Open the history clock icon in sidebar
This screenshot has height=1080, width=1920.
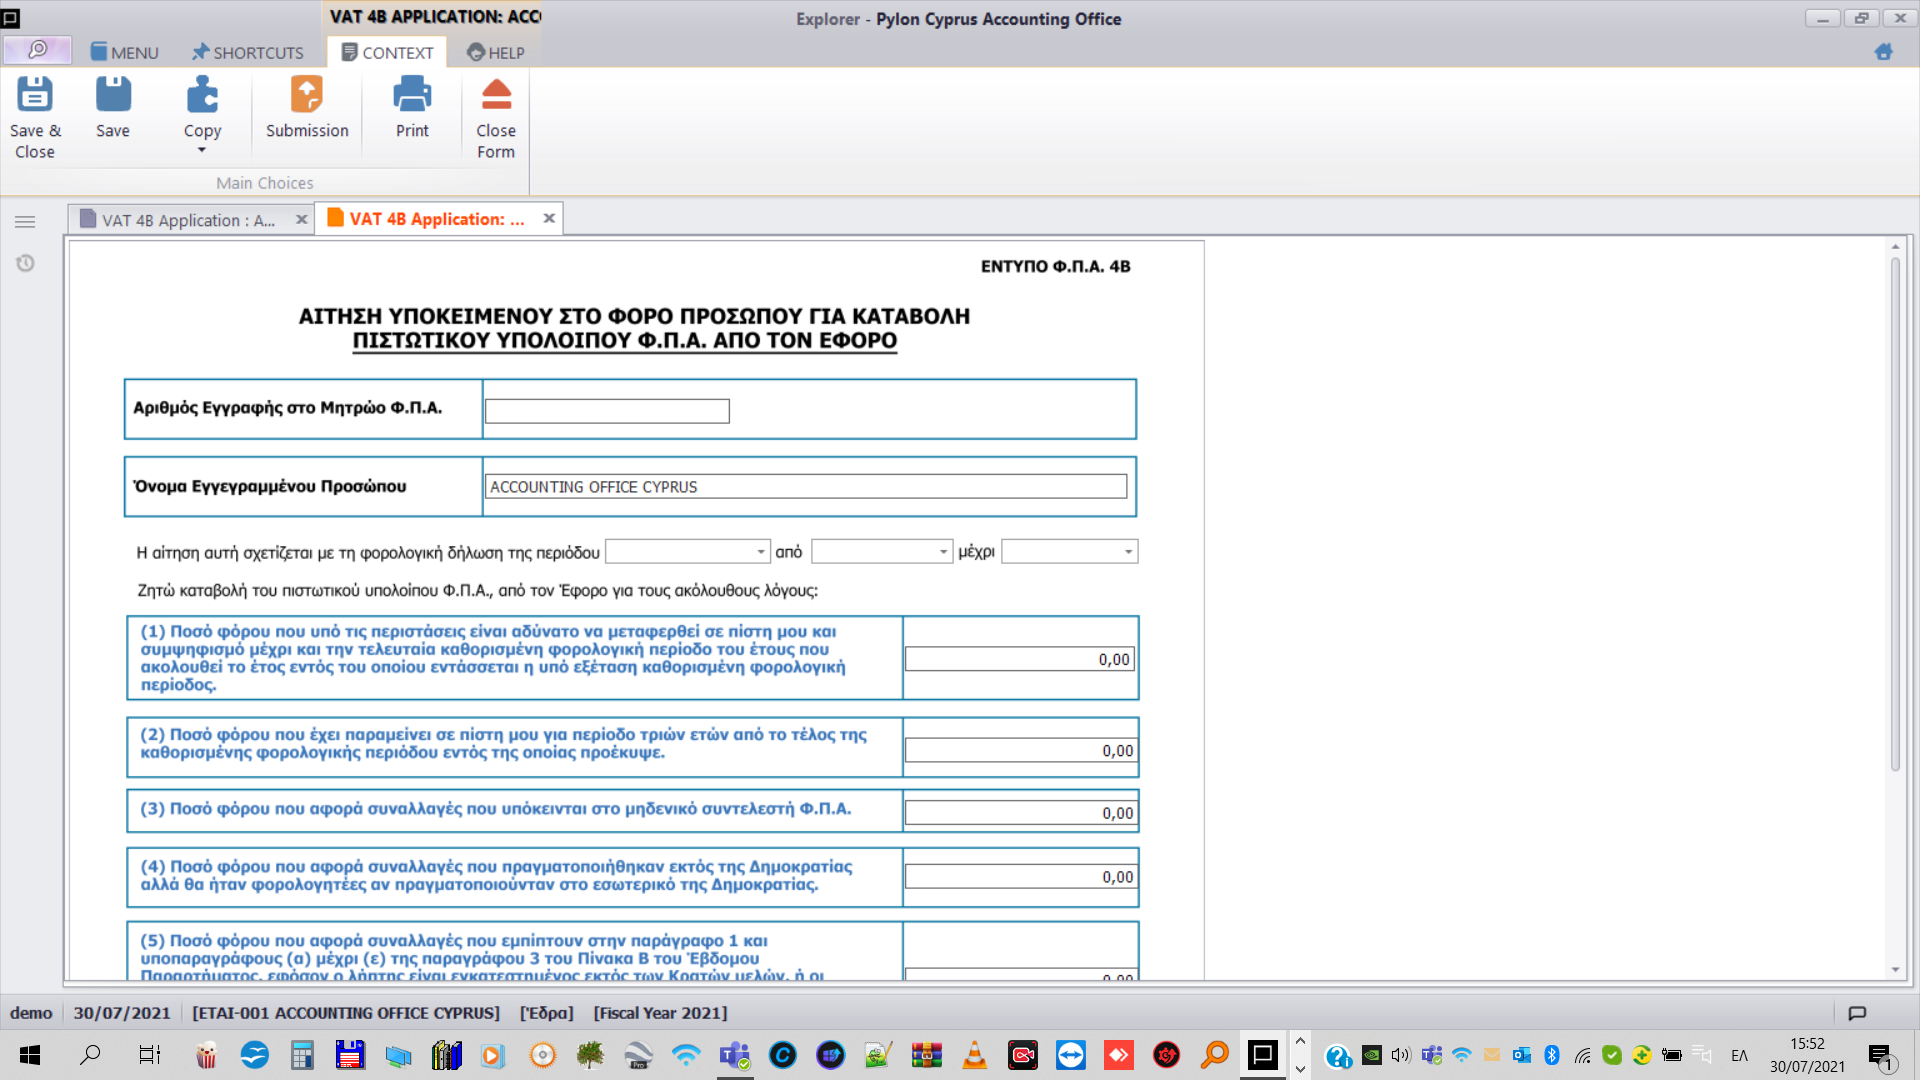[26, 263]
